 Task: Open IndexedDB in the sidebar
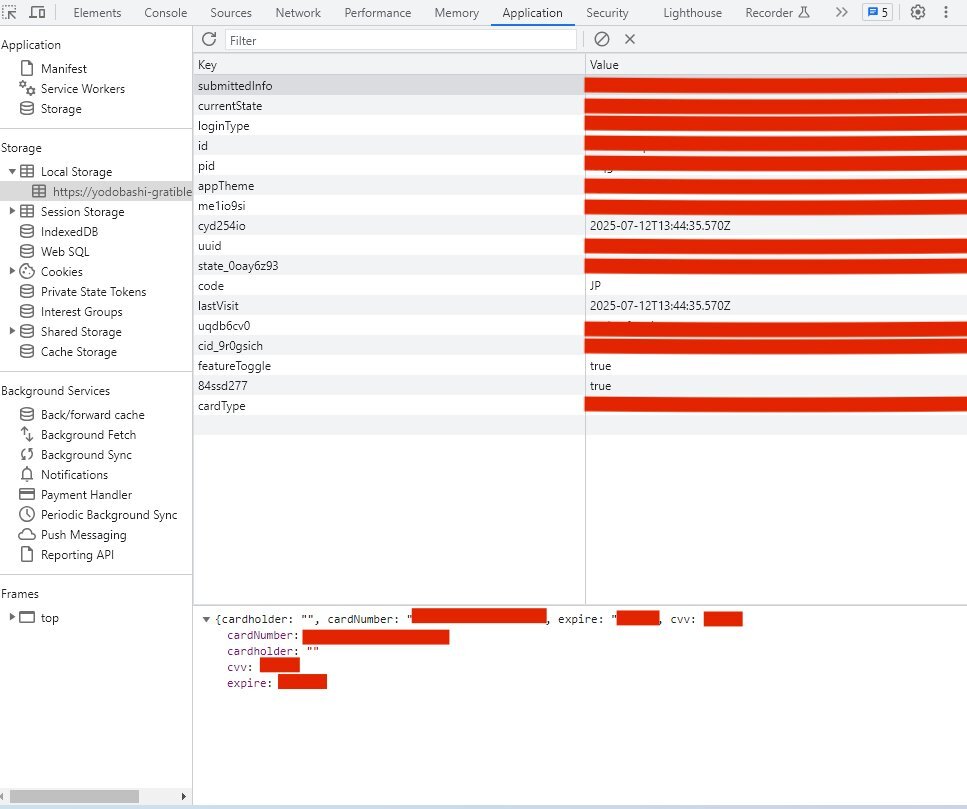[x=69, y=232]
